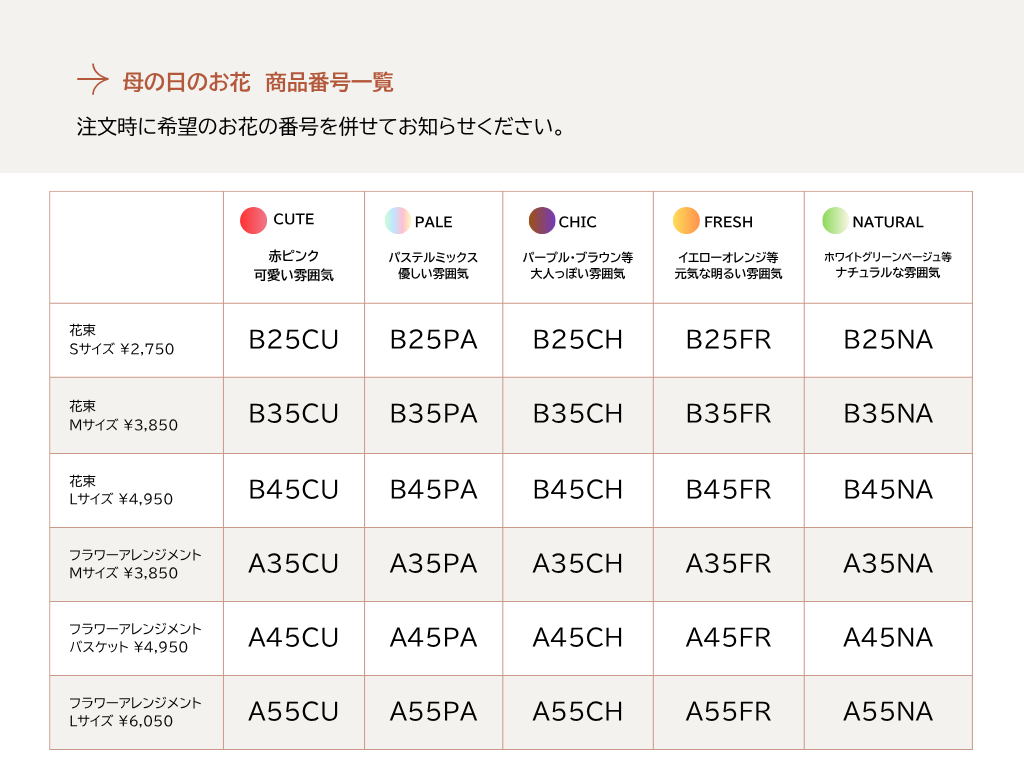Select product code B25CU
1024x768 pixels.
[293, 340]
